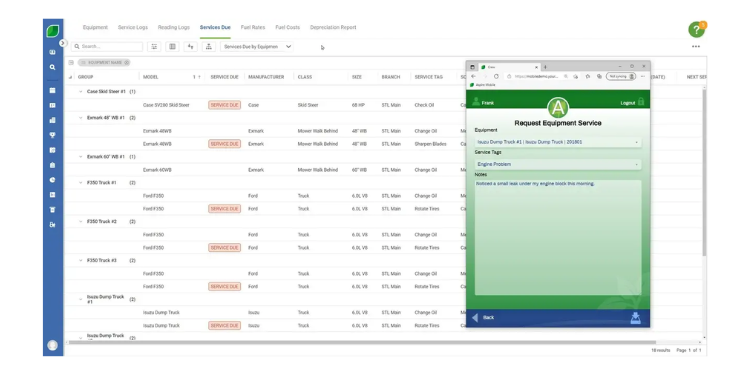Collapse the Case Skid Steer #1 group
The height and width of the screenshot is (375, 750).
pyautogui.click(x=81, y=91)
